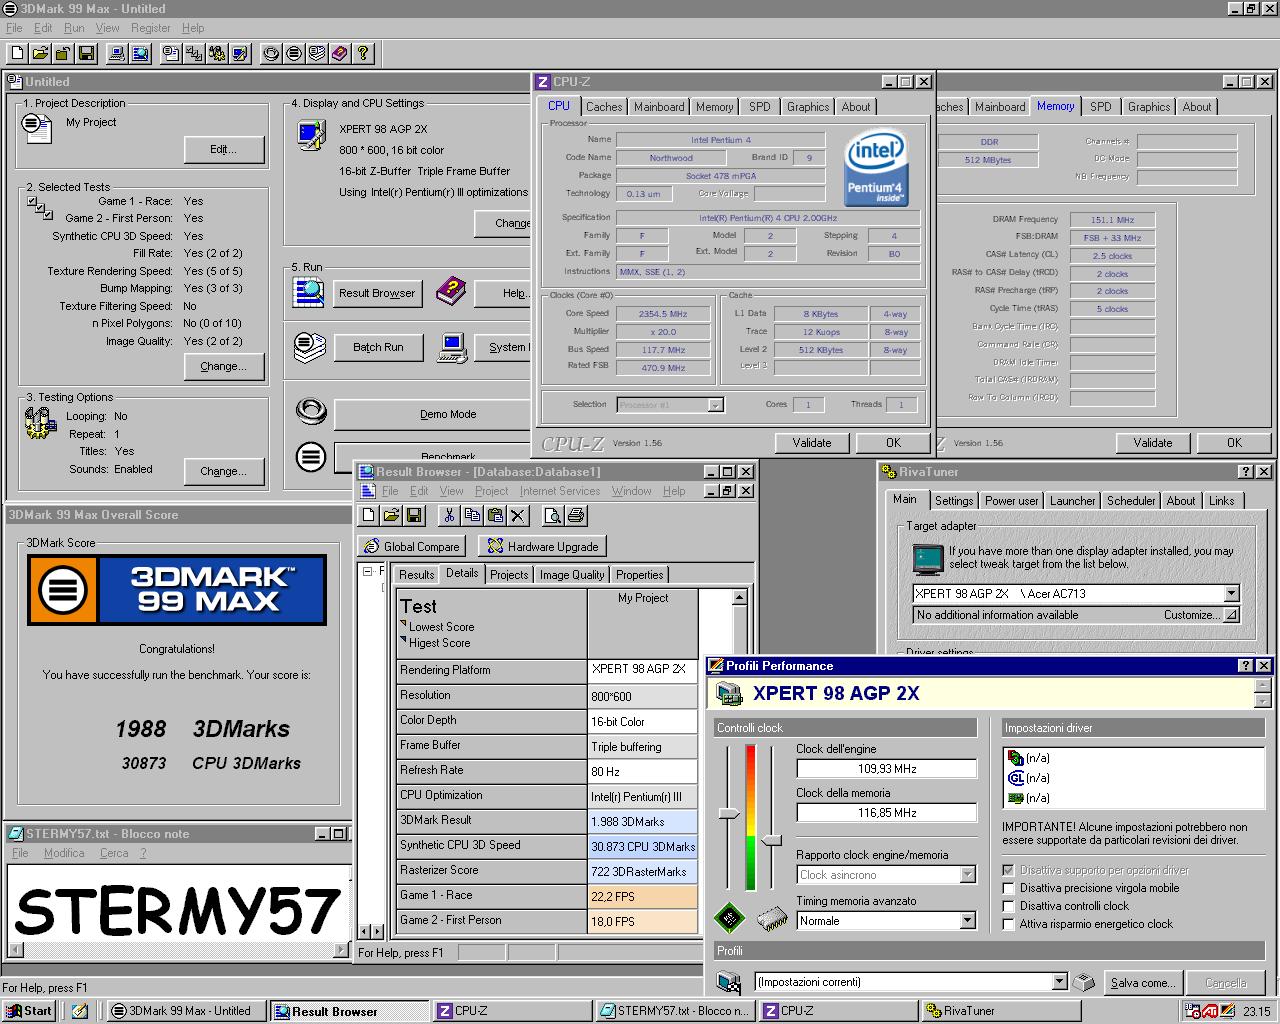Open the Register menu in 3DMark 99 Max

tap(150, 28)
